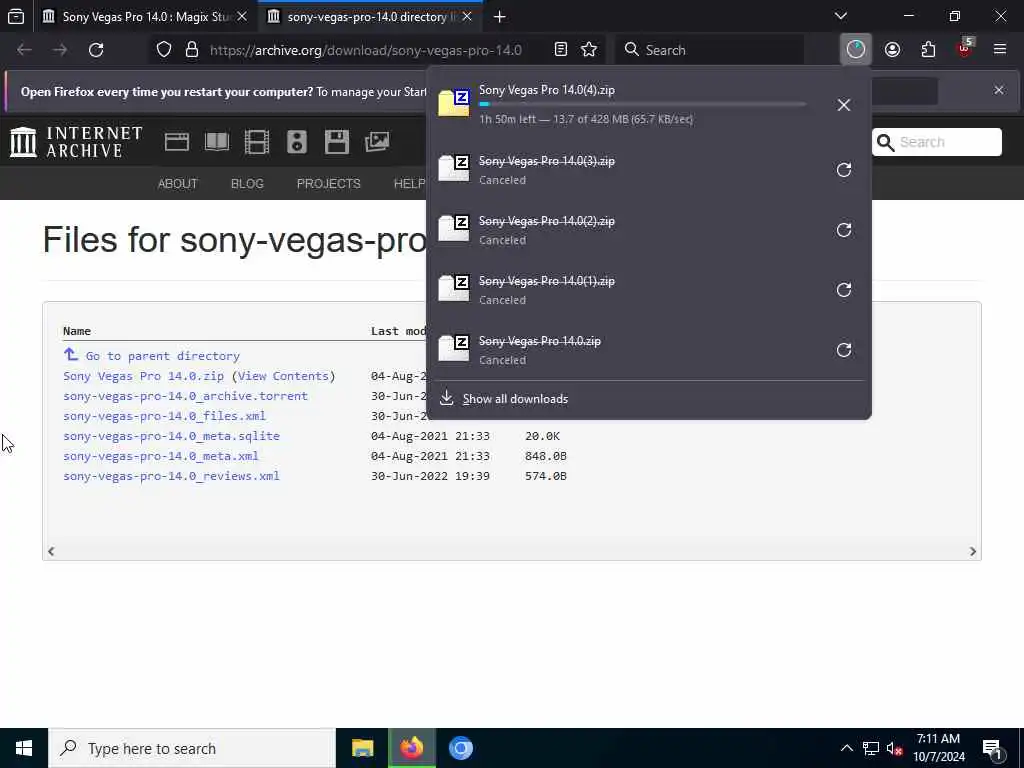Open the PROJECTS menu item

(x=328, y=184)
